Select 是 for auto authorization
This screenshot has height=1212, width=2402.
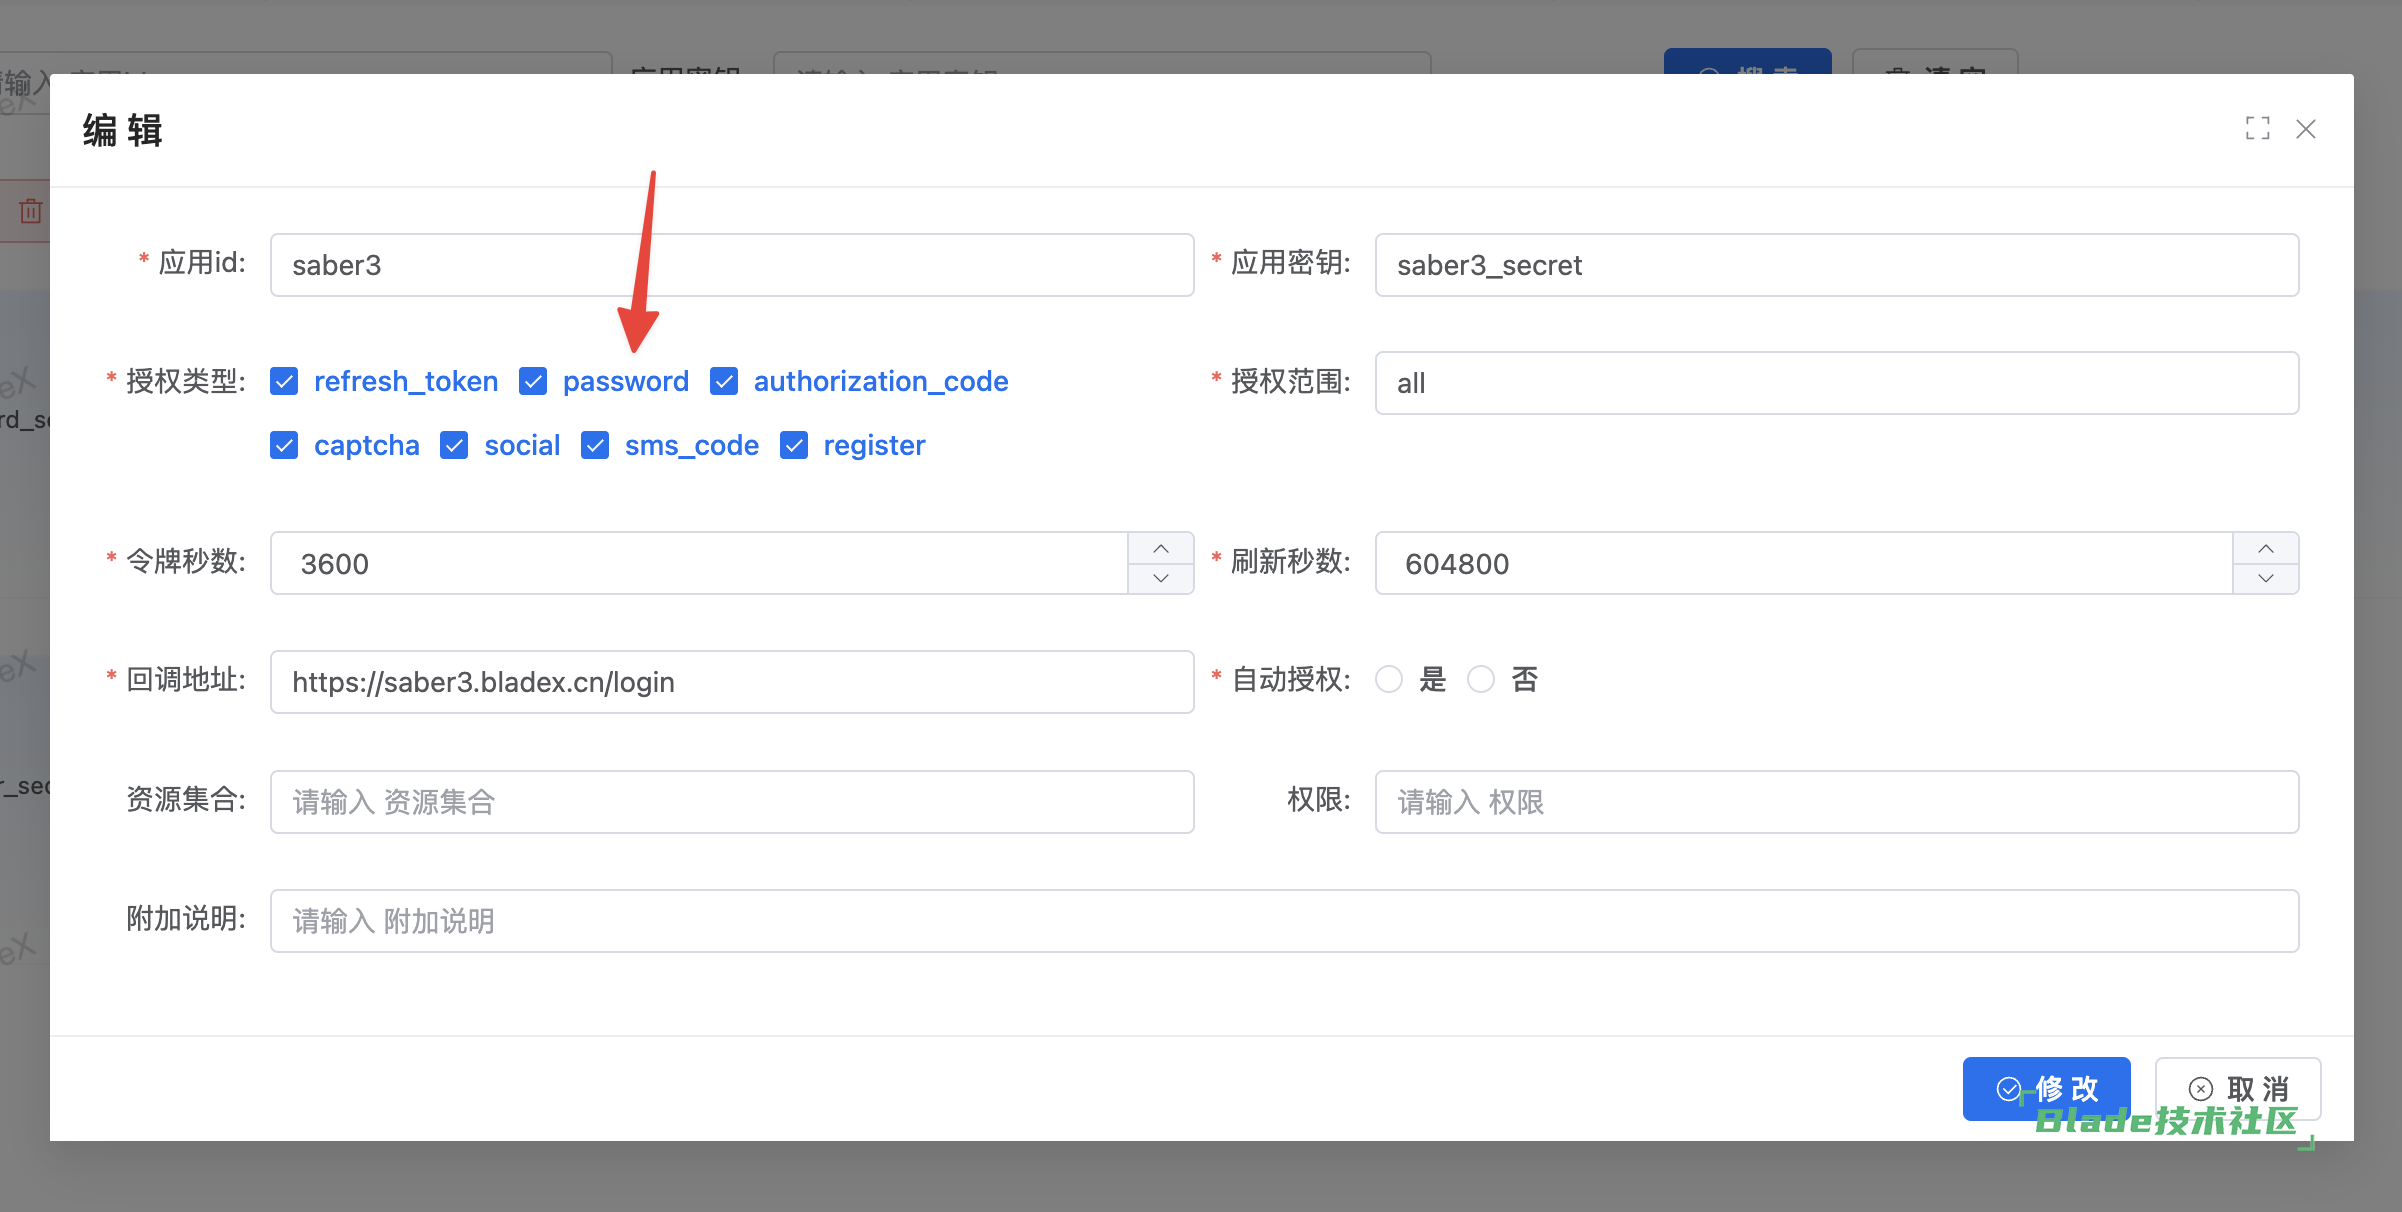click(x=1389, y=680)
